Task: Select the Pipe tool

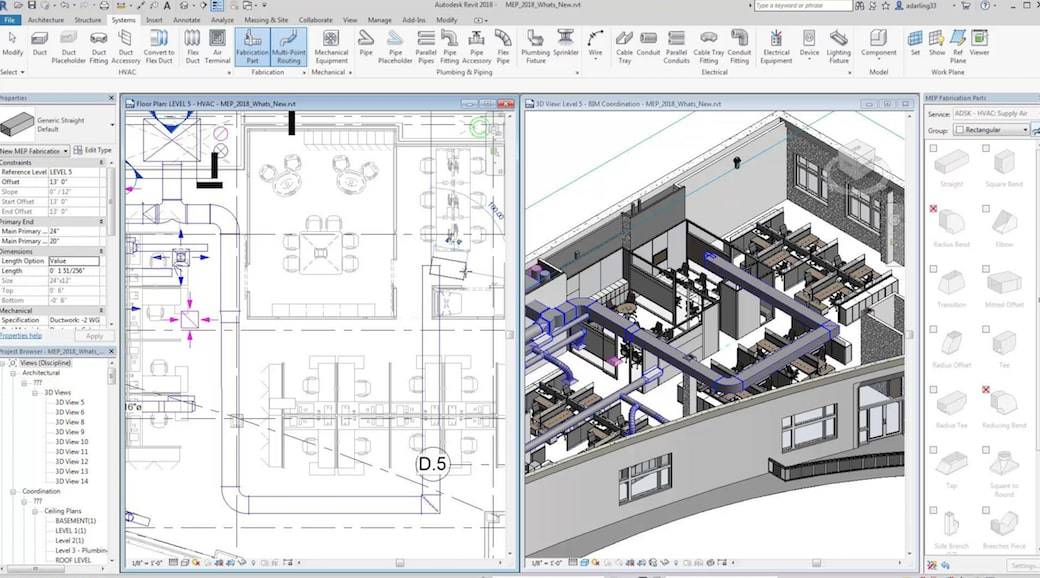Action: (366, 45)
